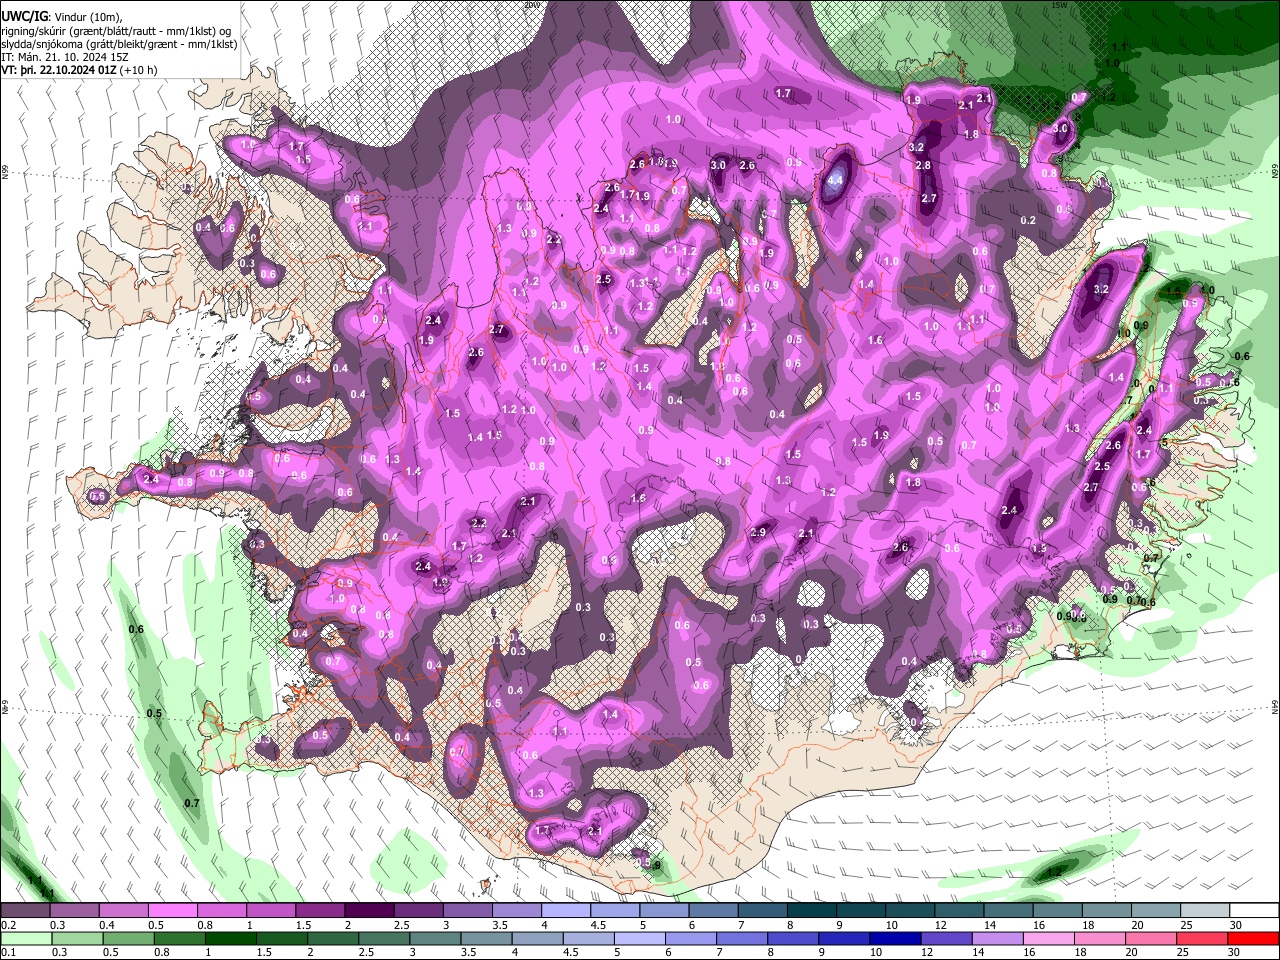1280x960 pixels.
Task: Select the bright pink snow-scale swatch labeled 0.5
Action: pyautogui.click(x=172, y=911)
